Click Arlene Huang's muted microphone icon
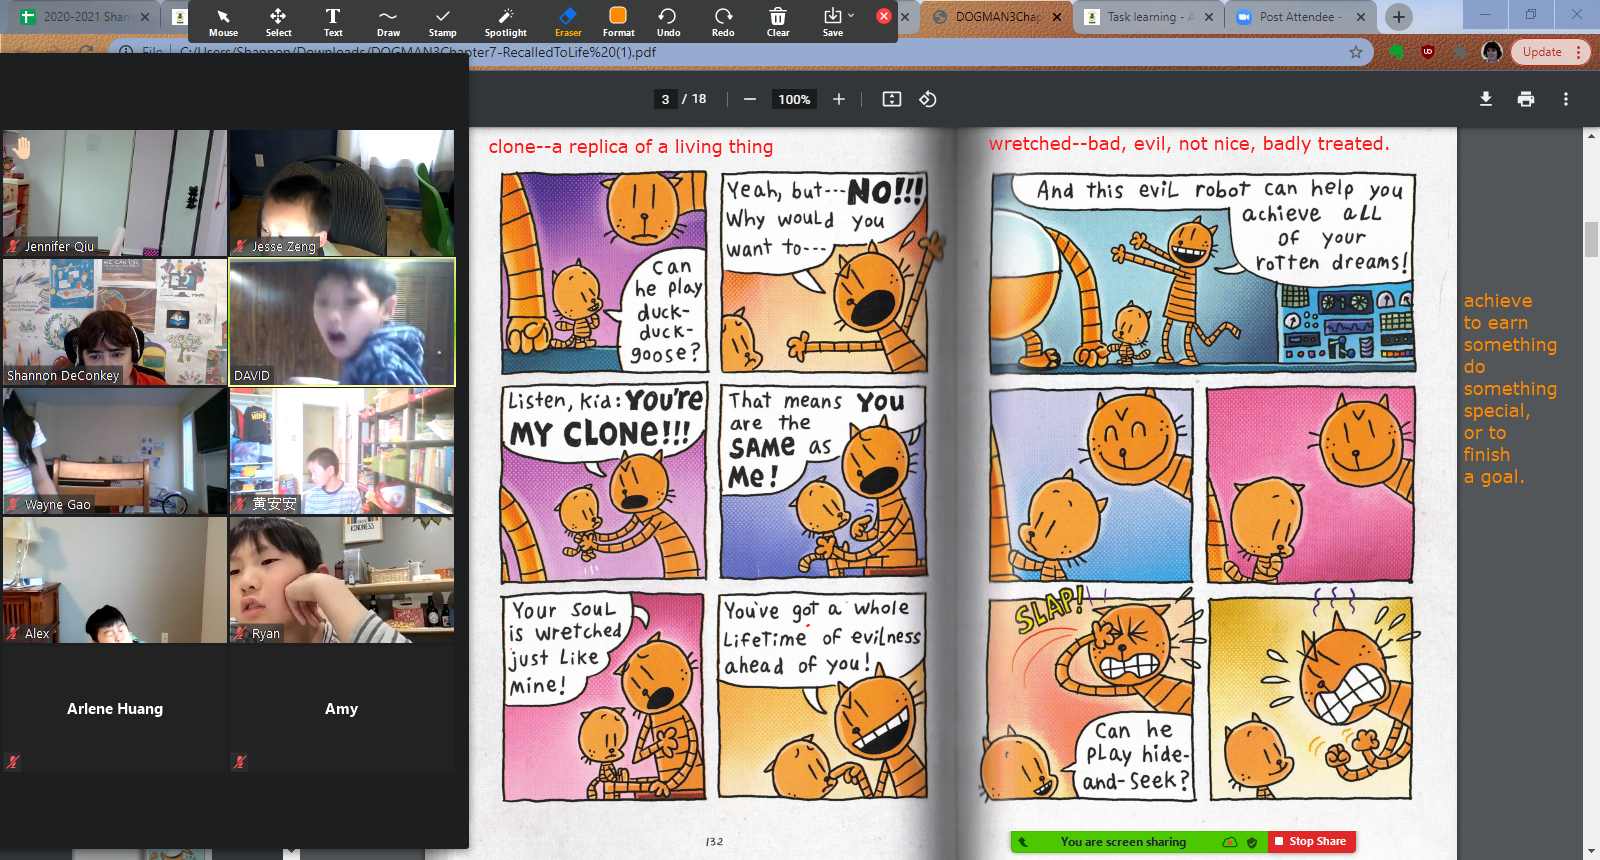 (13, 761)
